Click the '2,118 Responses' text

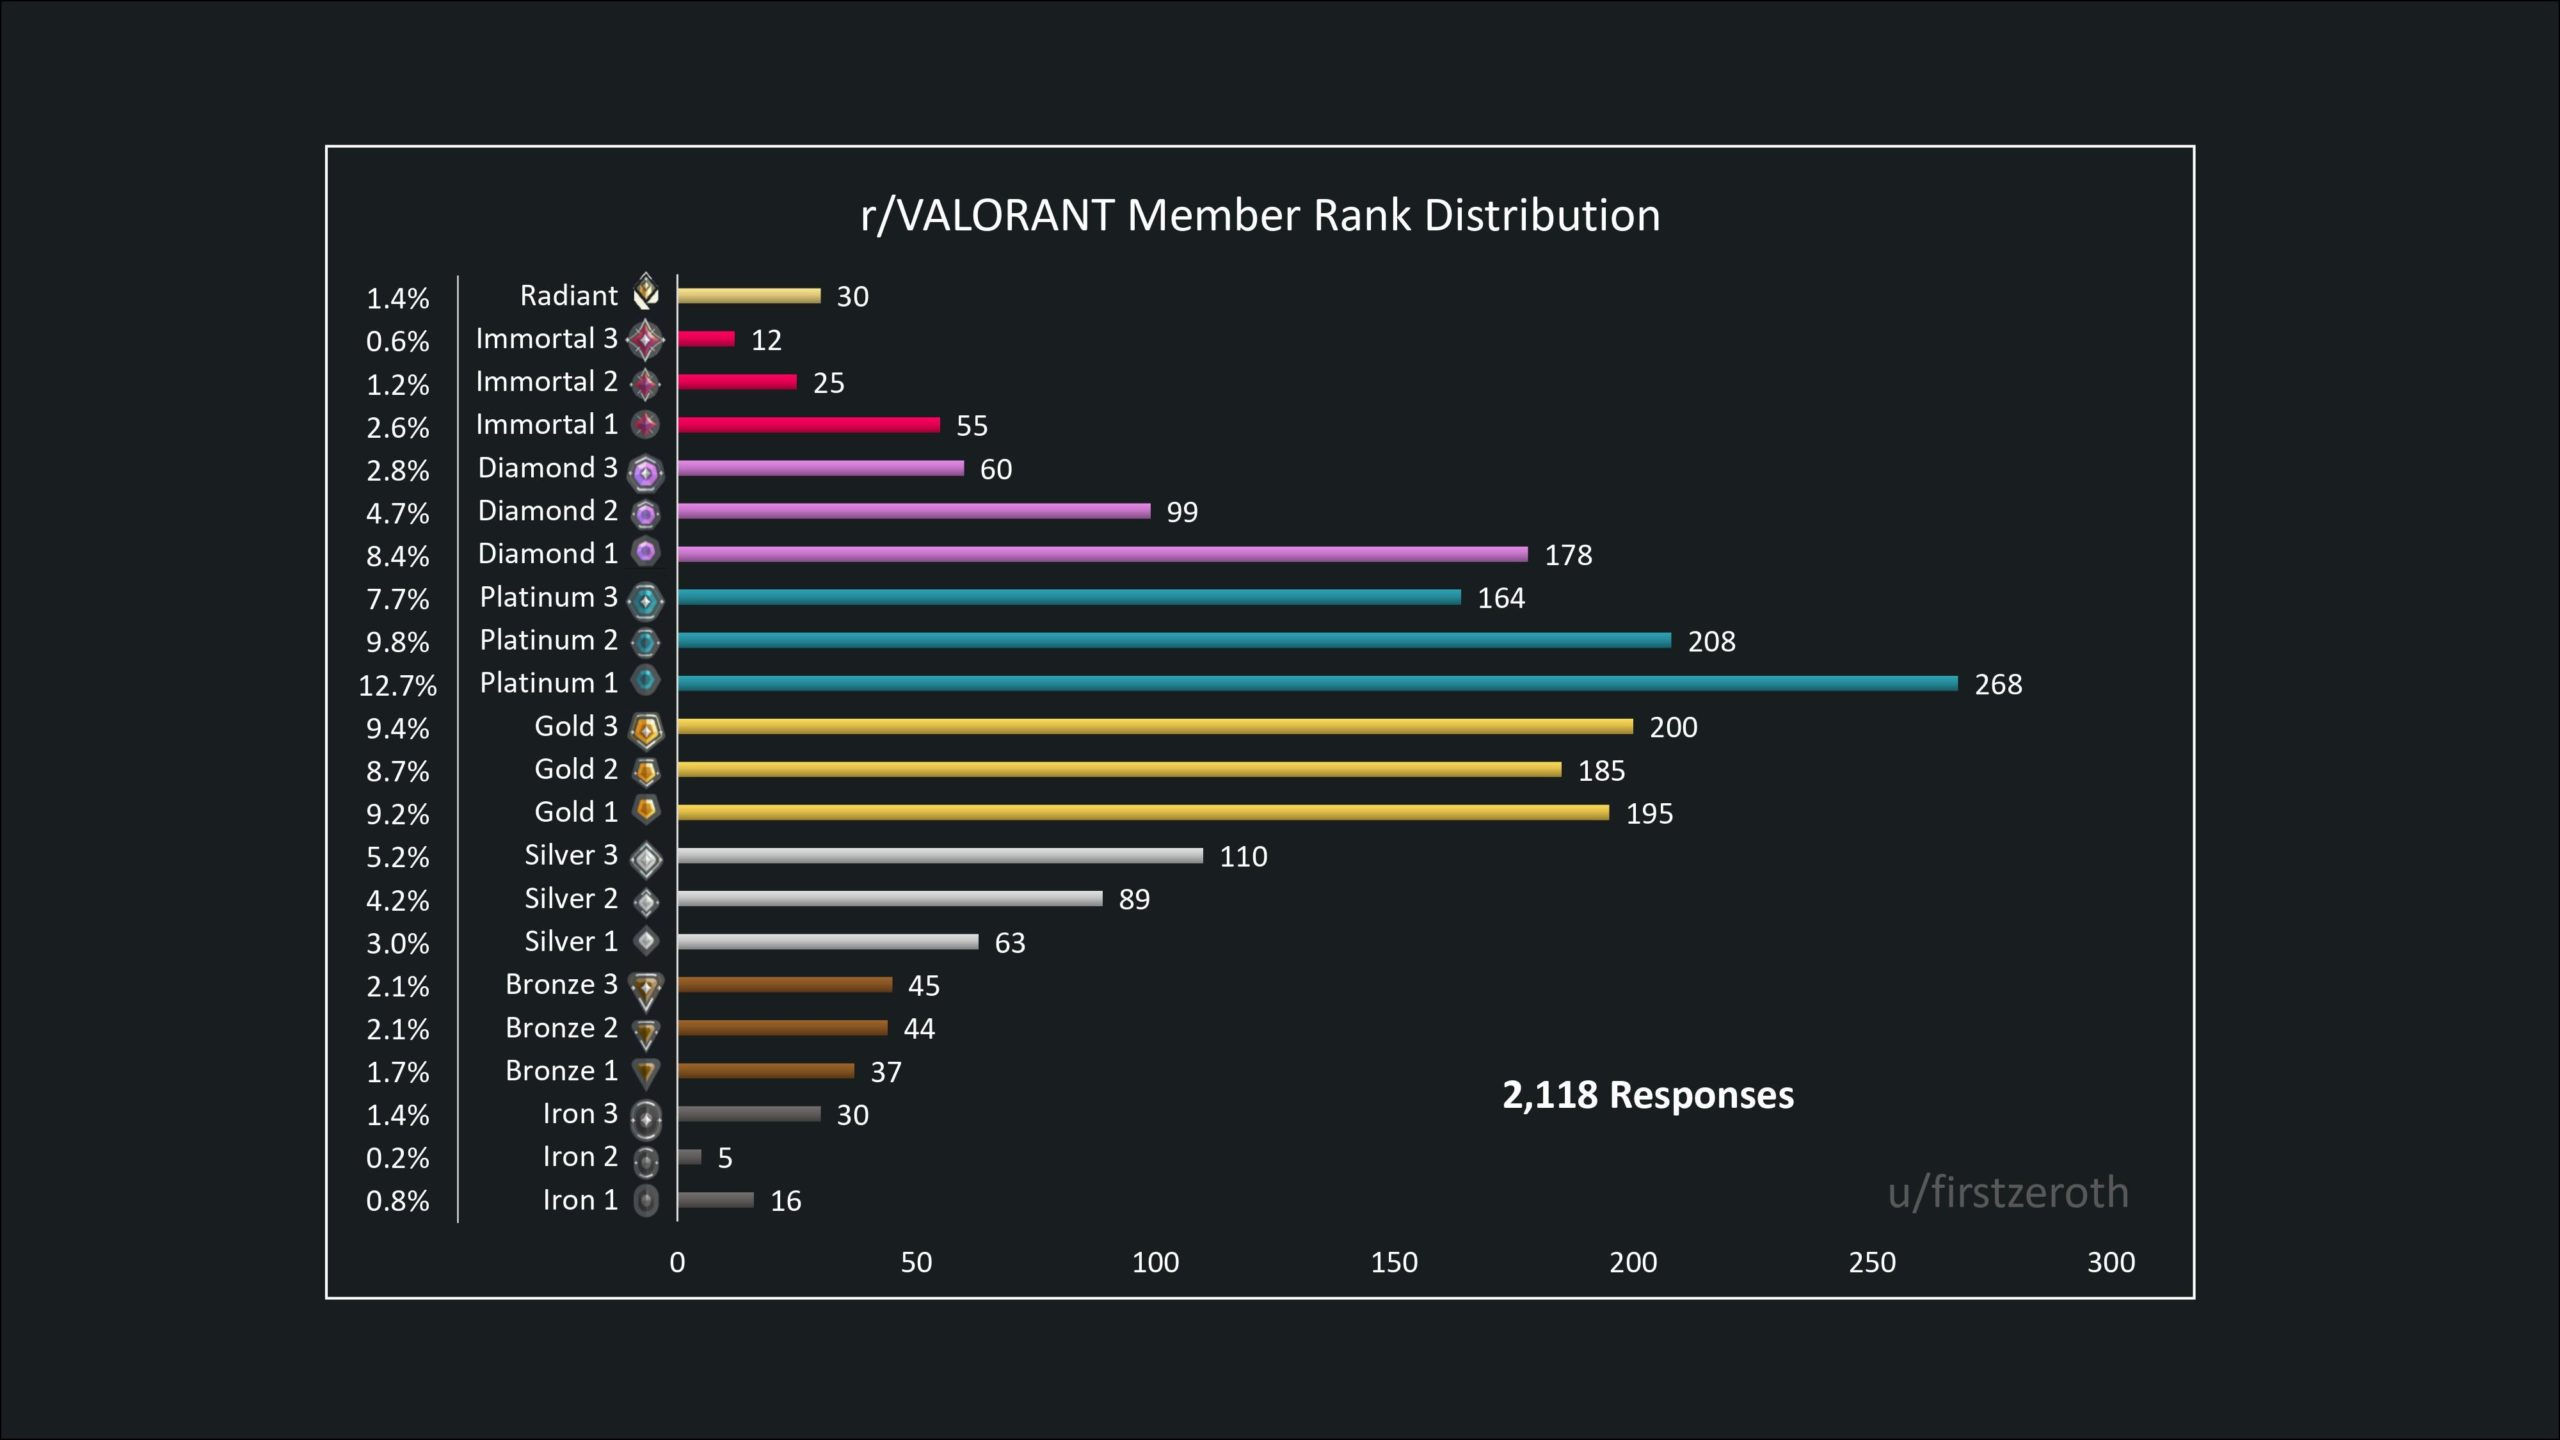[x=1648, y=1096]
